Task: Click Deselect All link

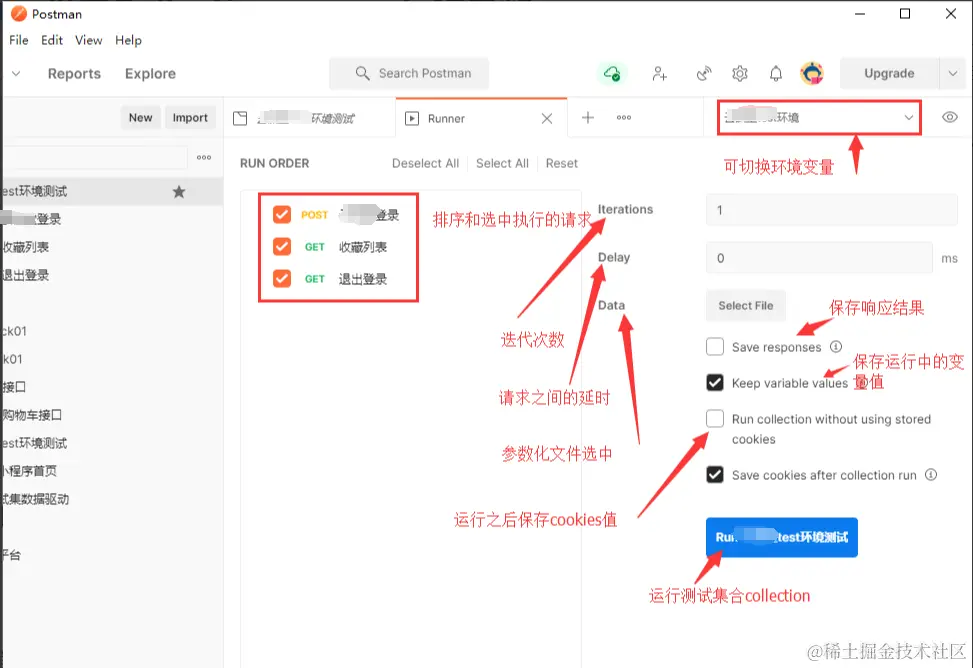Action: point(425,163)
